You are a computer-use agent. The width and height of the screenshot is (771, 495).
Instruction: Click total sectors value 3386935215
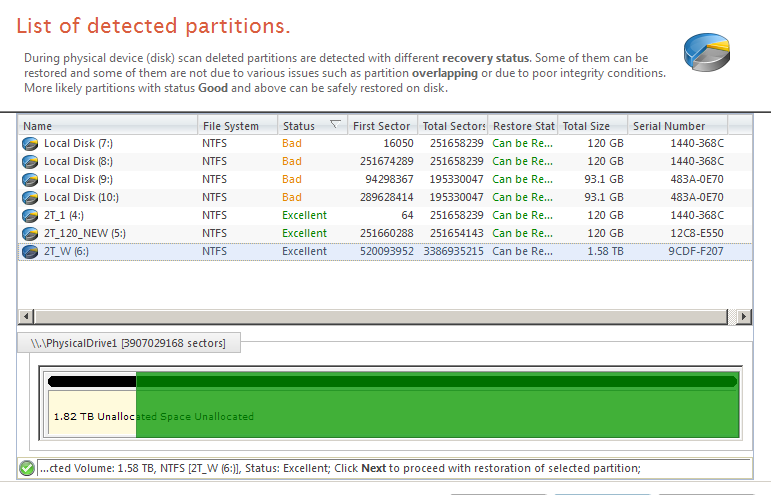[453, 252]
